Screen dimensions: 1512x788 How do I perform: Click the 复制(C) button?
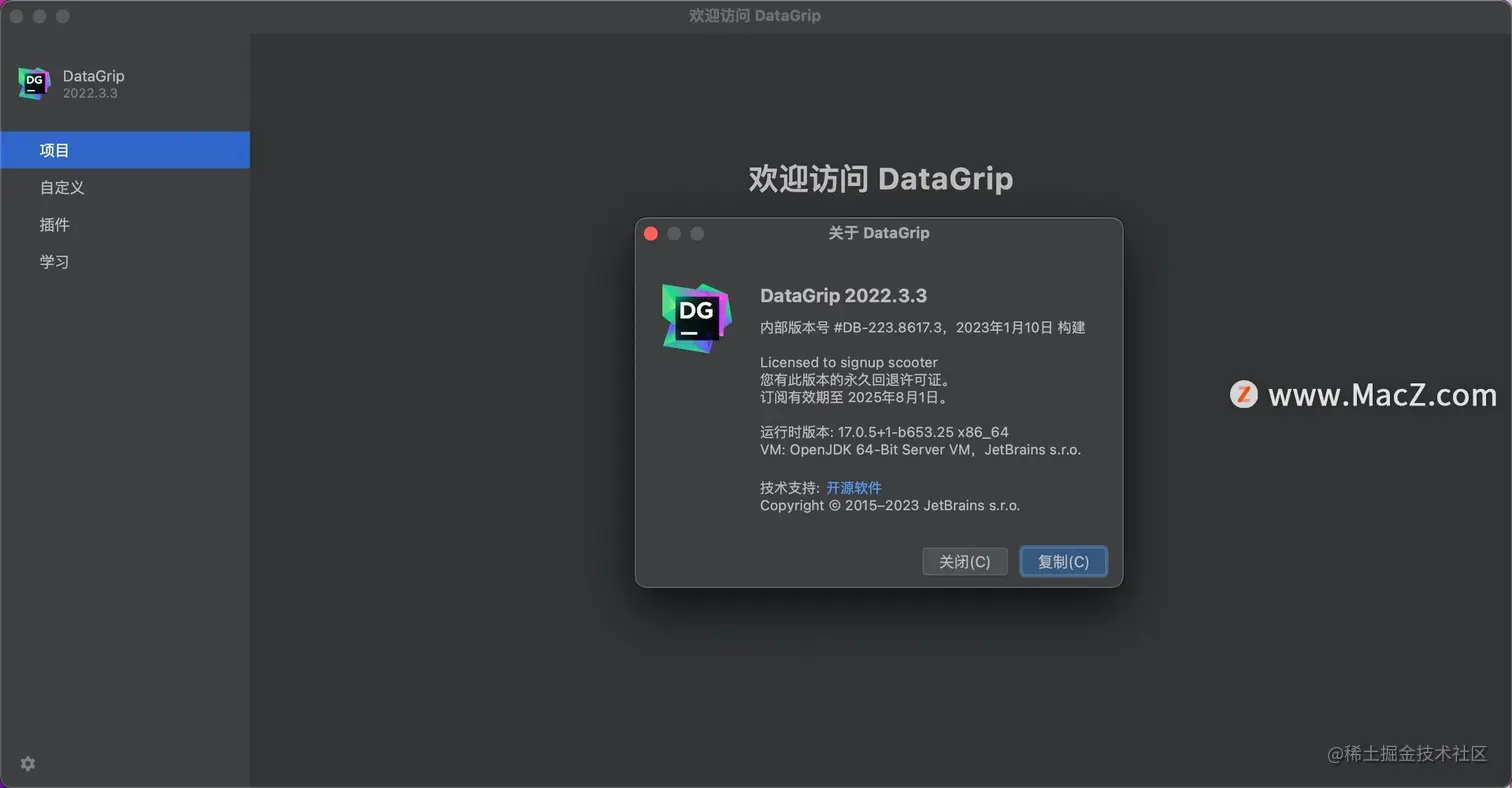pyautogui.click(x=1063, y=561)
